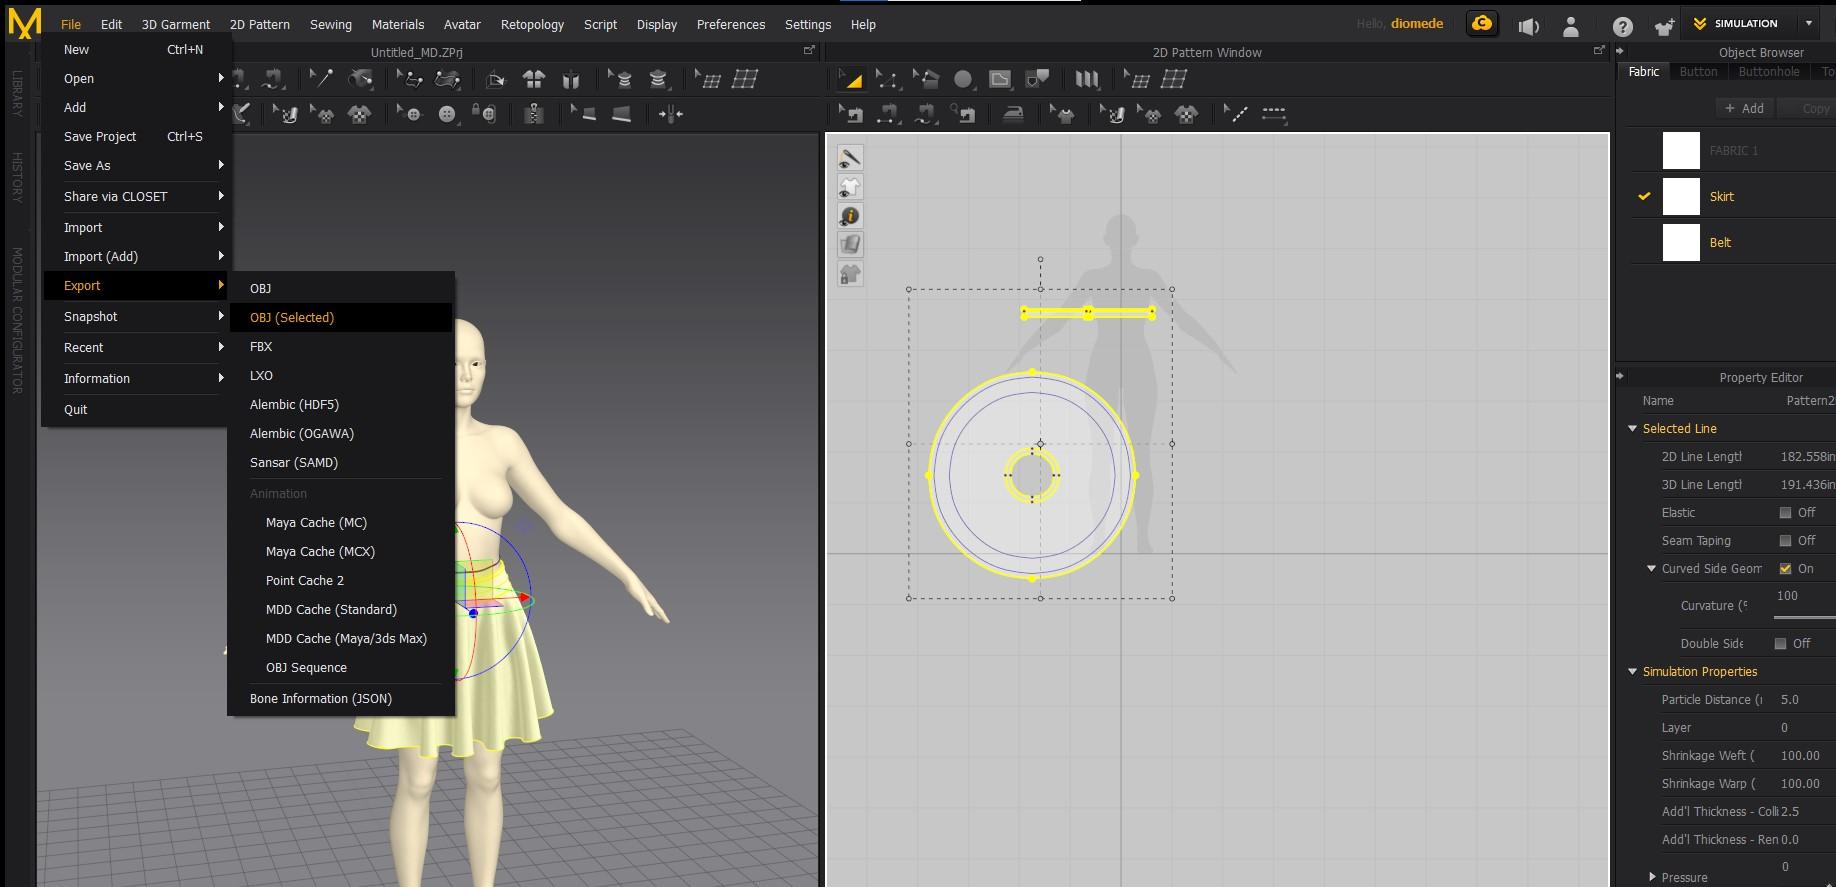Open the announcements megaphone icon
Screen dimensions: 1836x887
tap(1528, 26)
